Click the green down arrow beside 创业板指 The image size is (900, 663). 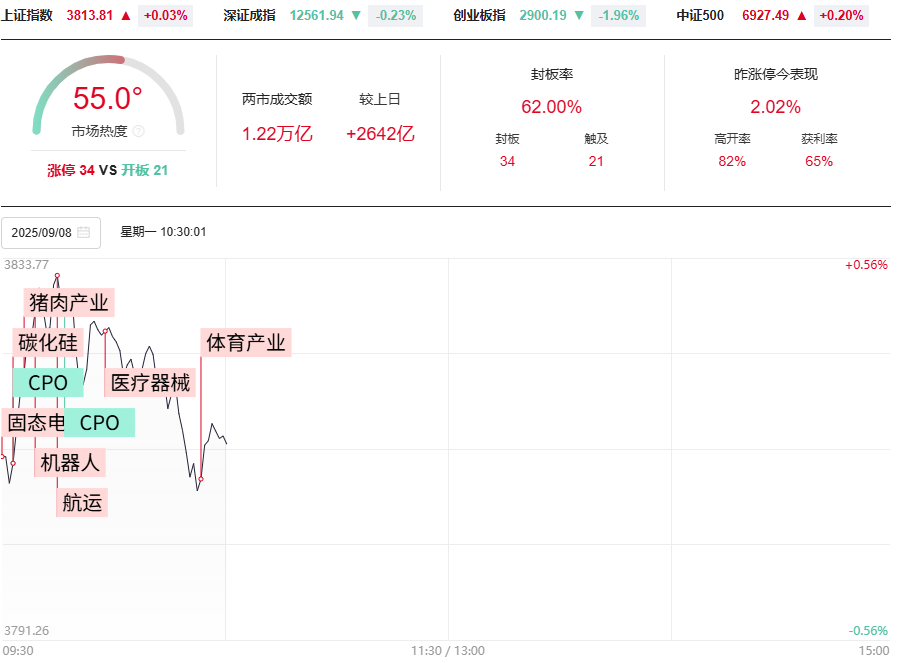(x=579, y=16)
